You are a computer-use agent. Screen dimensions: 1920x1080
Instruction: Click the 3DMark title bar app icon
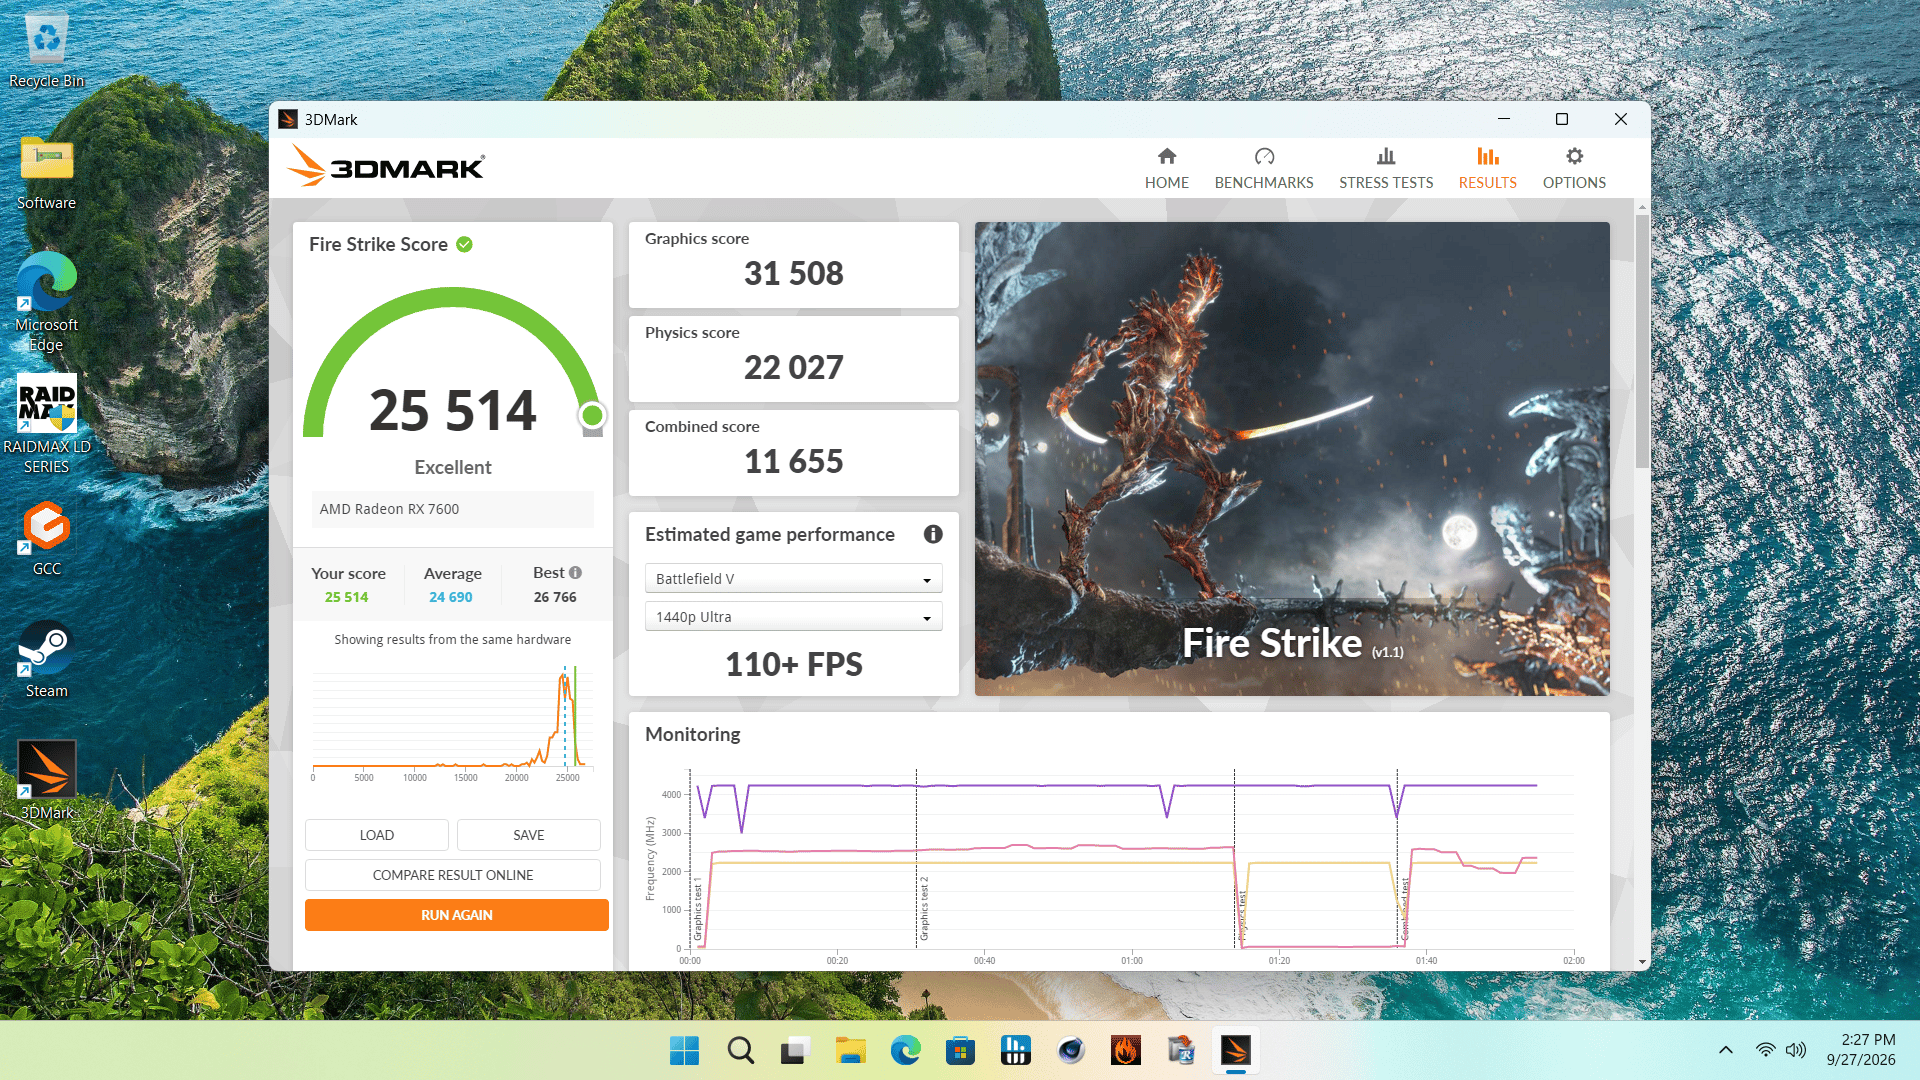(288, 119)
